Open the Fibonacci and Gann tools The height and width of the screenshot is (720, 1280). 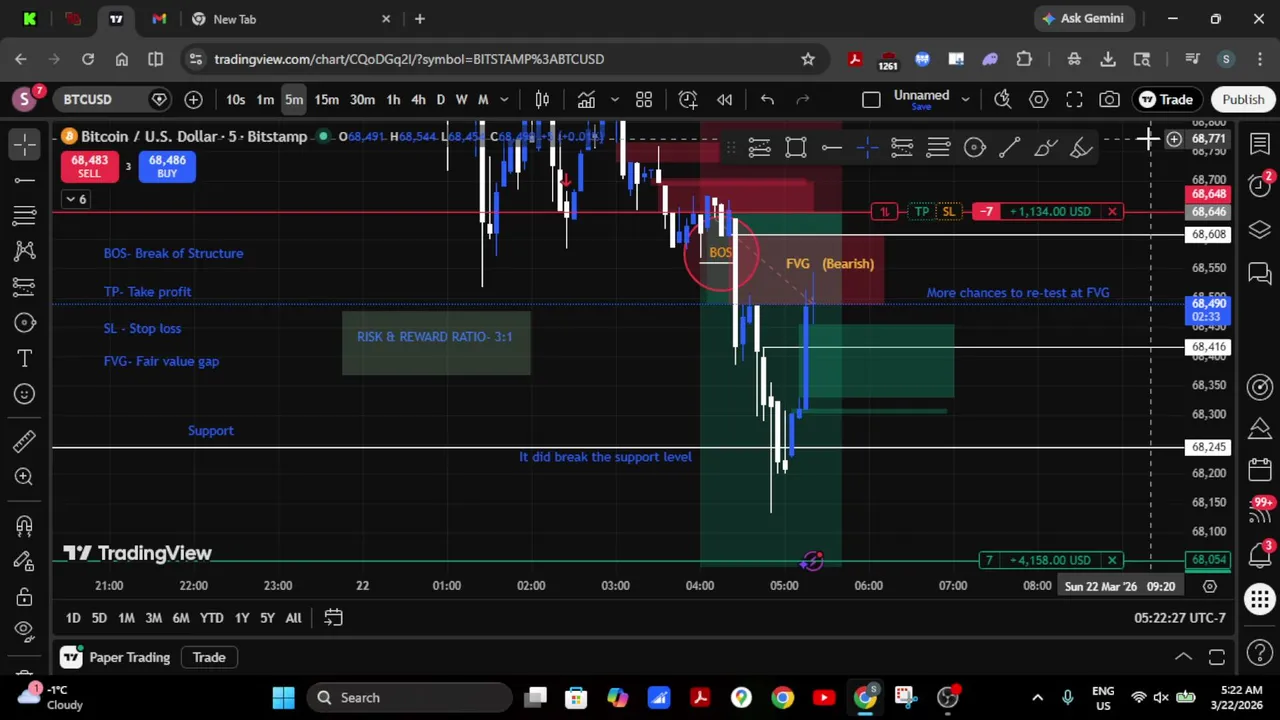click(x=25, y=215)
